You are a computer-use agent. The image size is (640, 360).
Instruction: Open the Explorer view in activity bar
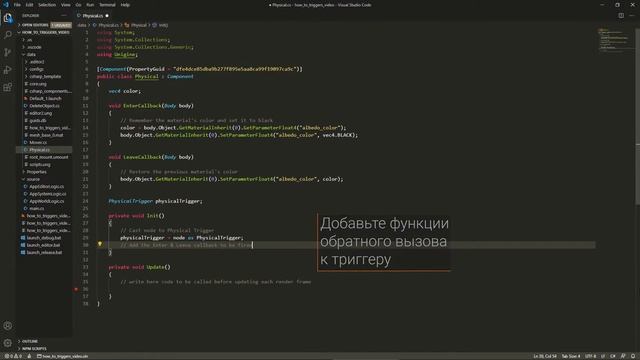point(7,18)
